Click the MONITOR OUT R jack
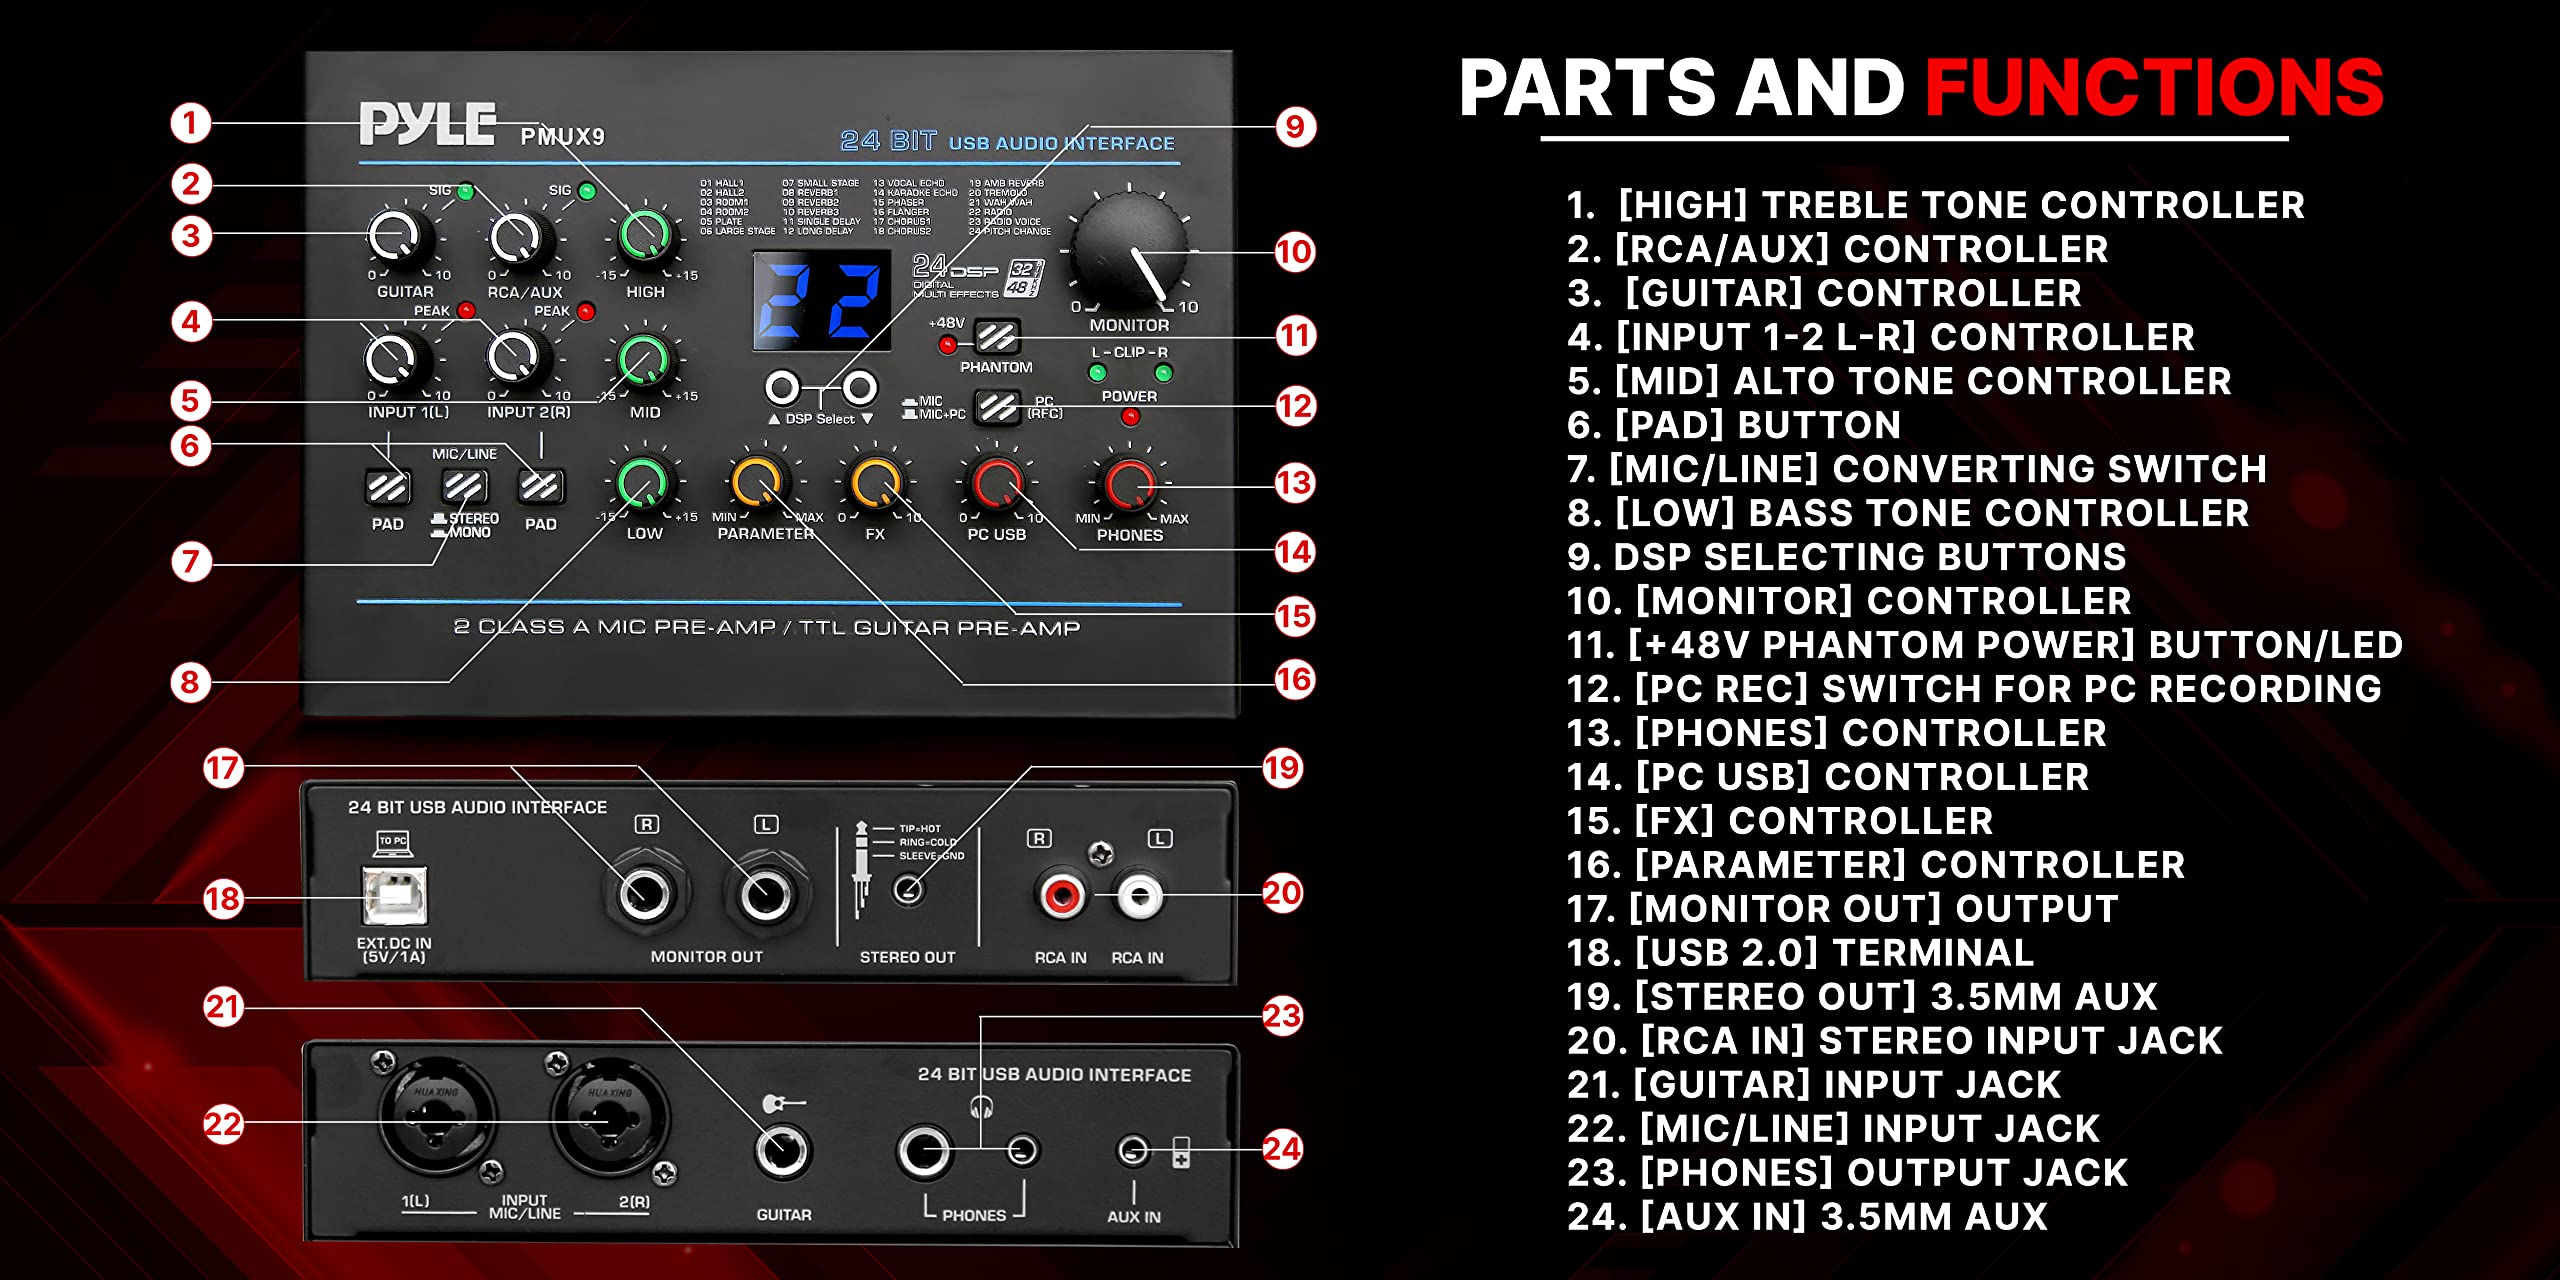Viewport: 2560px width, 1280px height. coord(645,894)
